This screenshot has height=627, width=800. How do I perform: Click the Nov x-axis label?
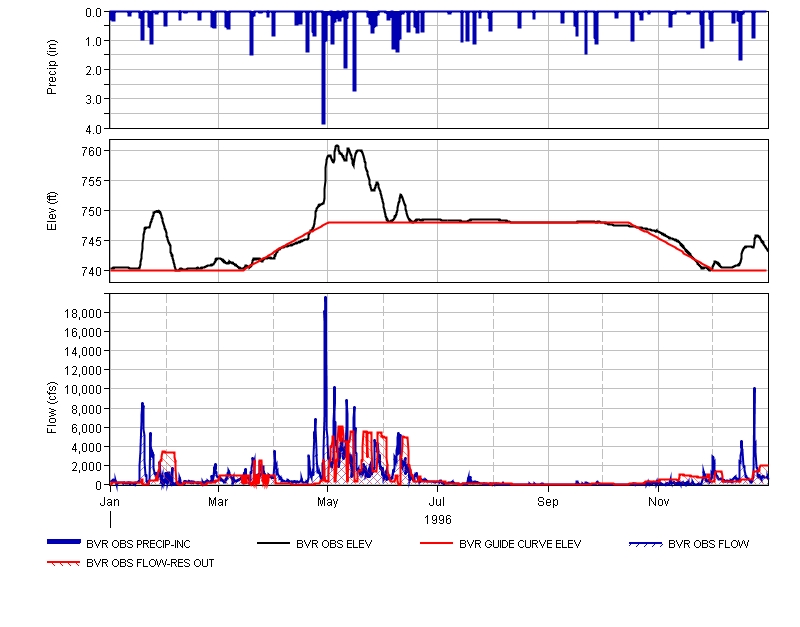point(658,501)
